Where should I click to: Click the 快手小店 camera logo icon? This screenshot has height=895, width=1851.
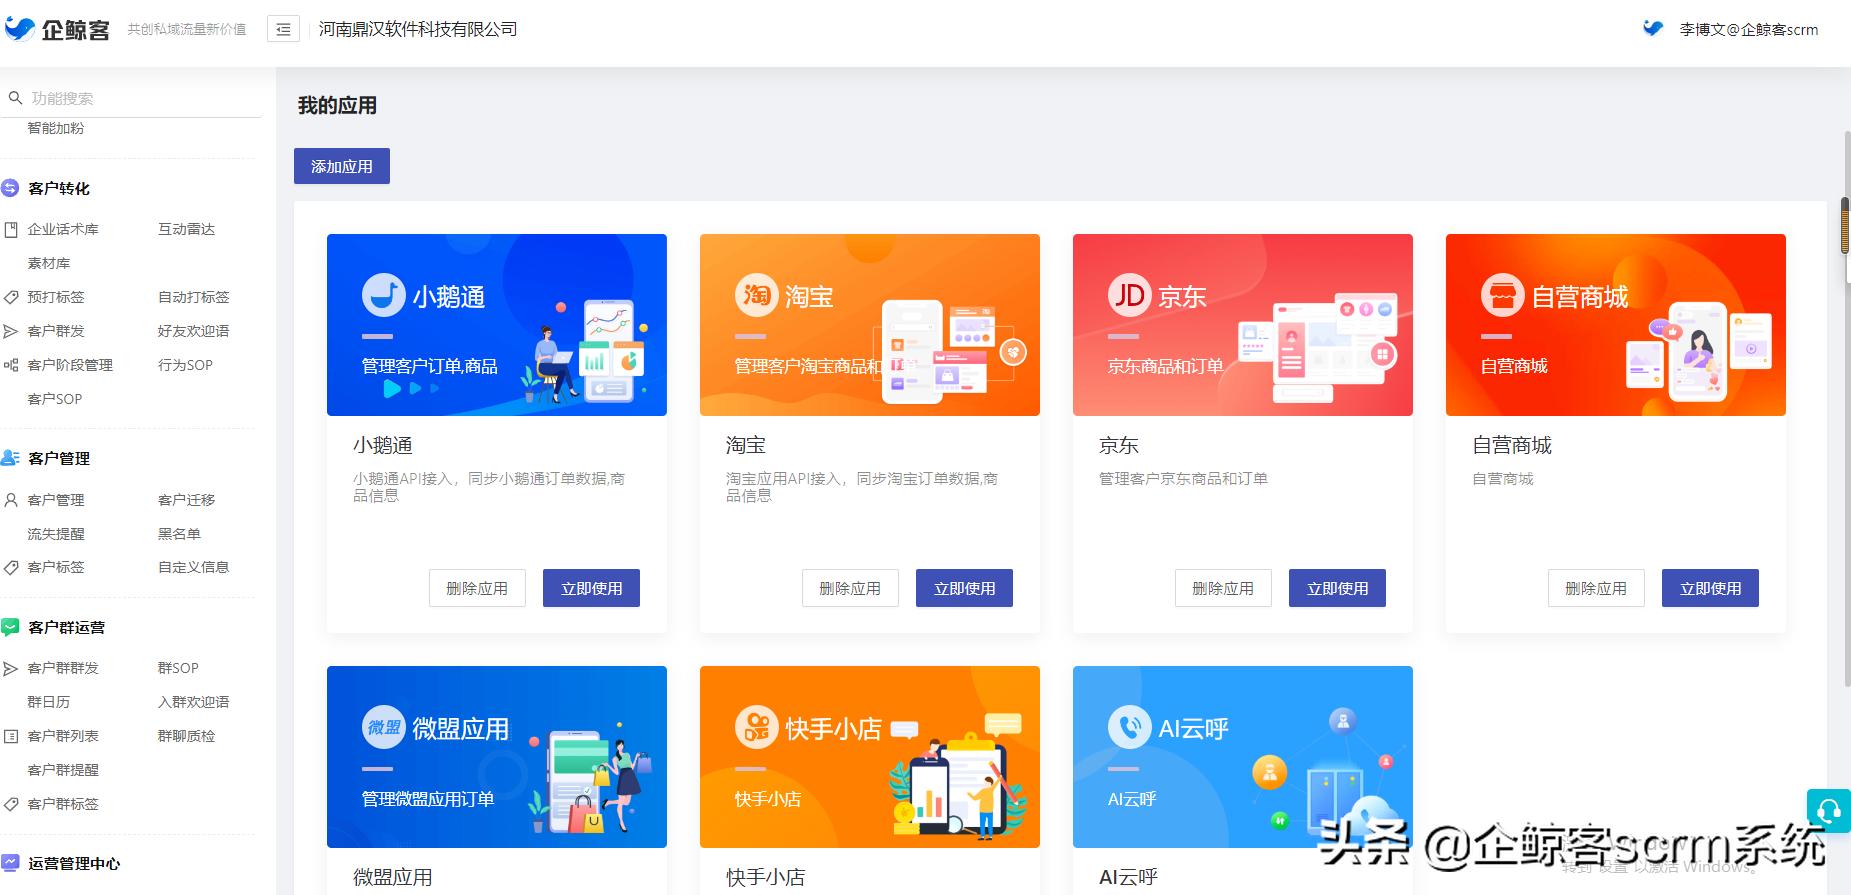(756, 727)
